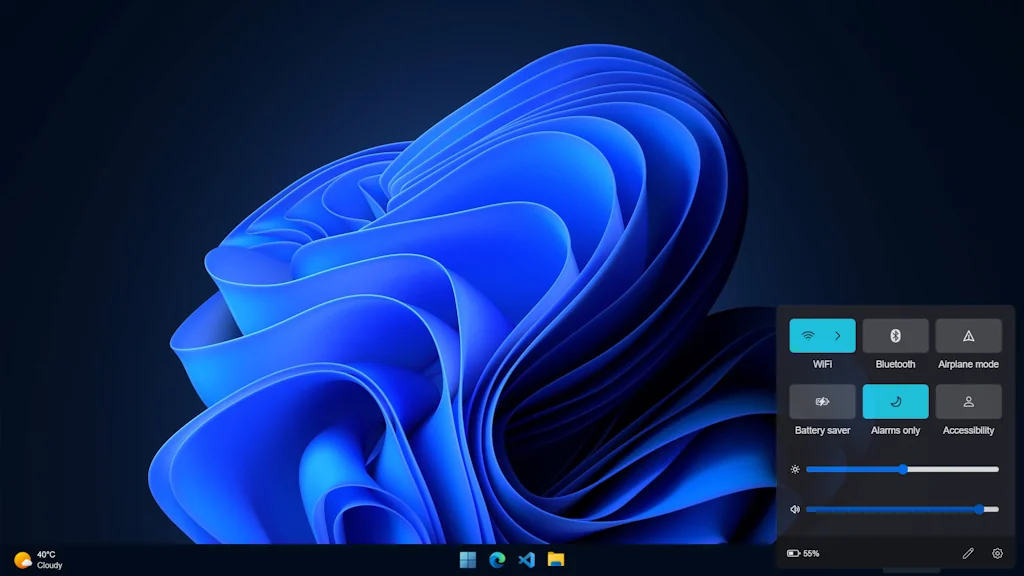Click the Battery saver icon

tap(821, 402)
